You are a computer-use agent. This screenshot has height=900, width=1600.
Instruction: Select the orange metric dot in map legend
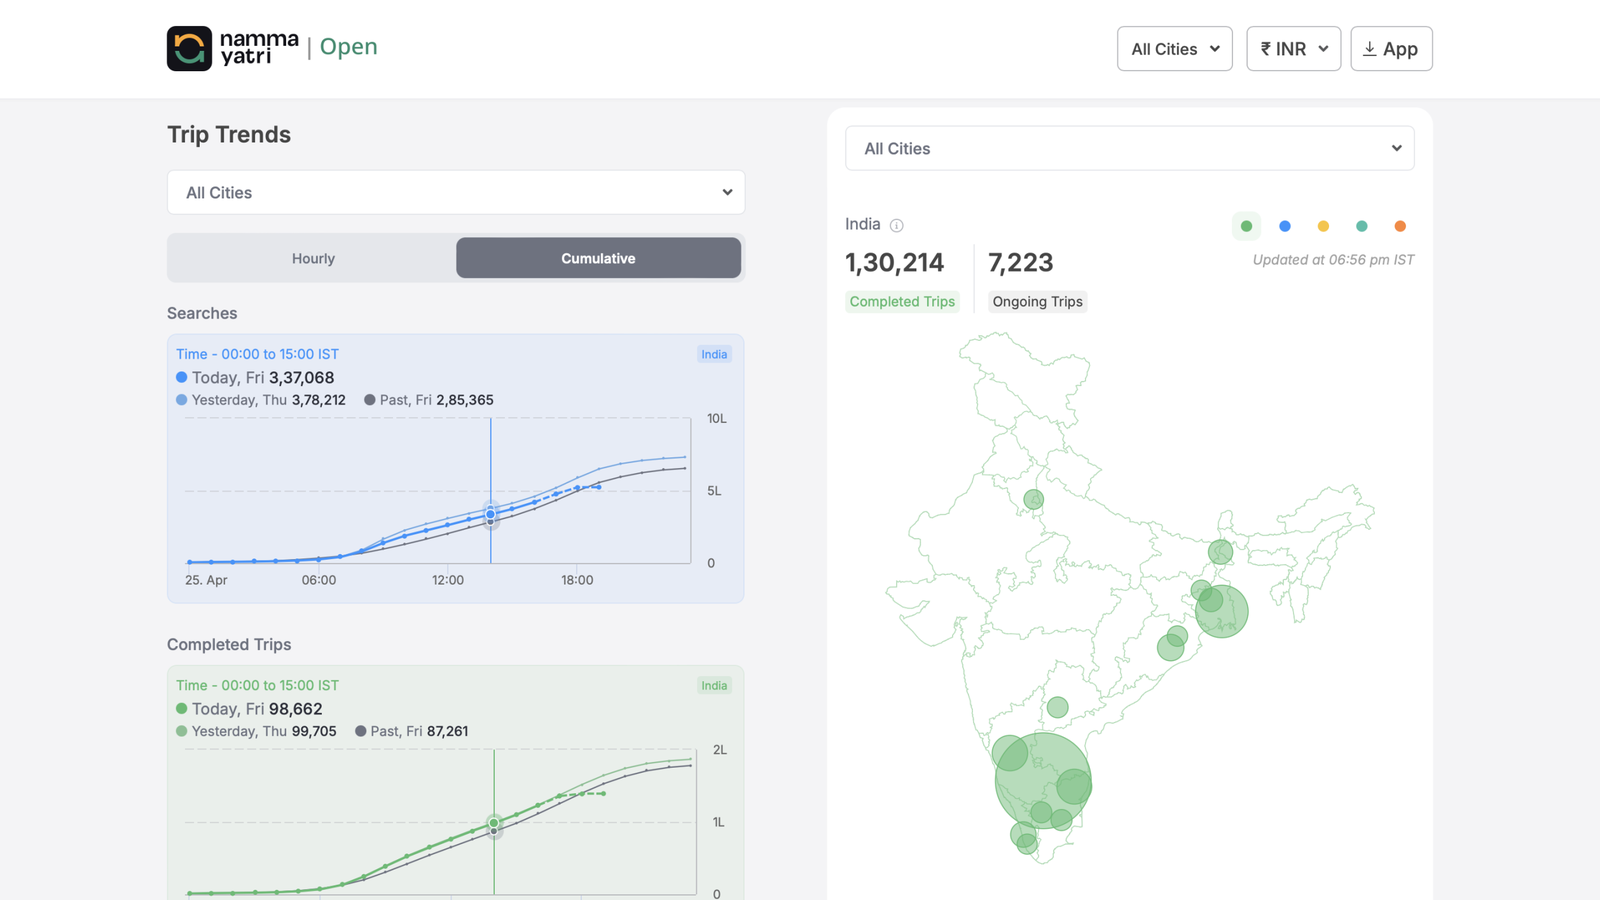tap(1400, 226)
